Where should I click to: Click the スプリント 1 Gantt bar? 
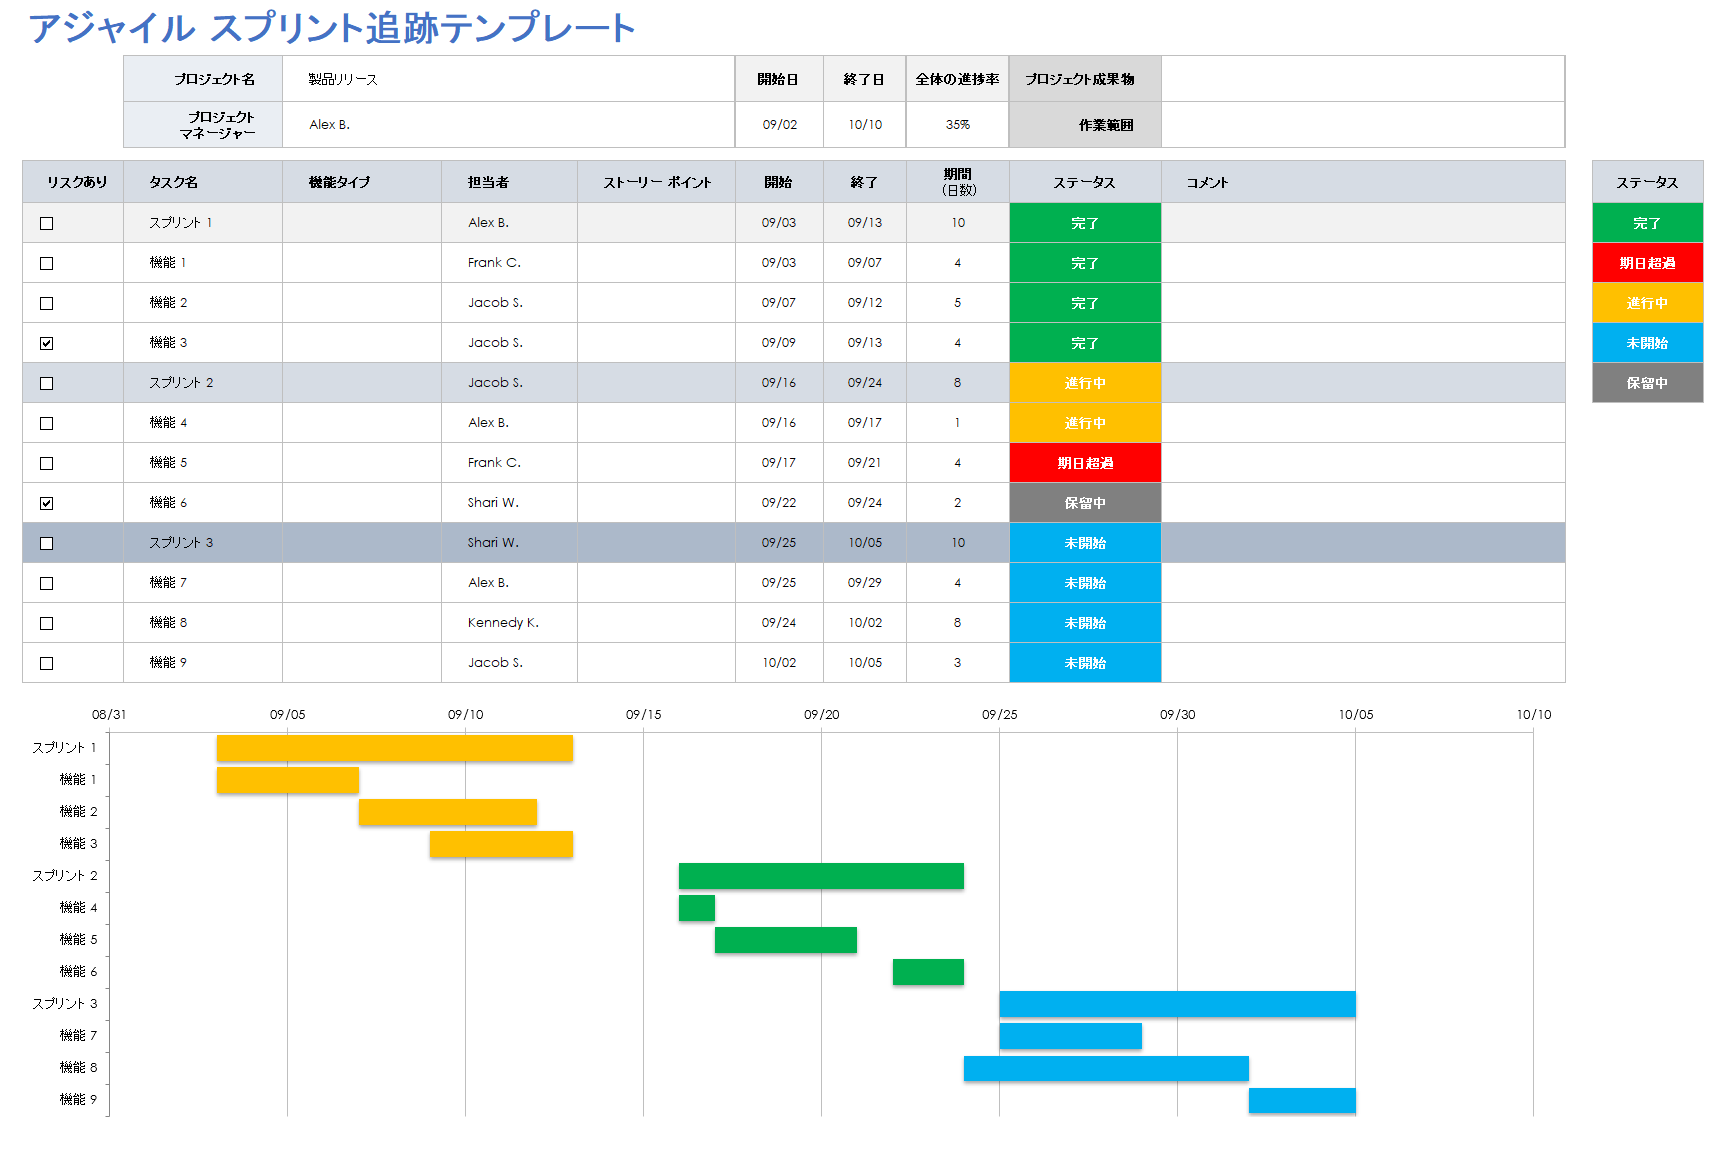coord(395,748)
